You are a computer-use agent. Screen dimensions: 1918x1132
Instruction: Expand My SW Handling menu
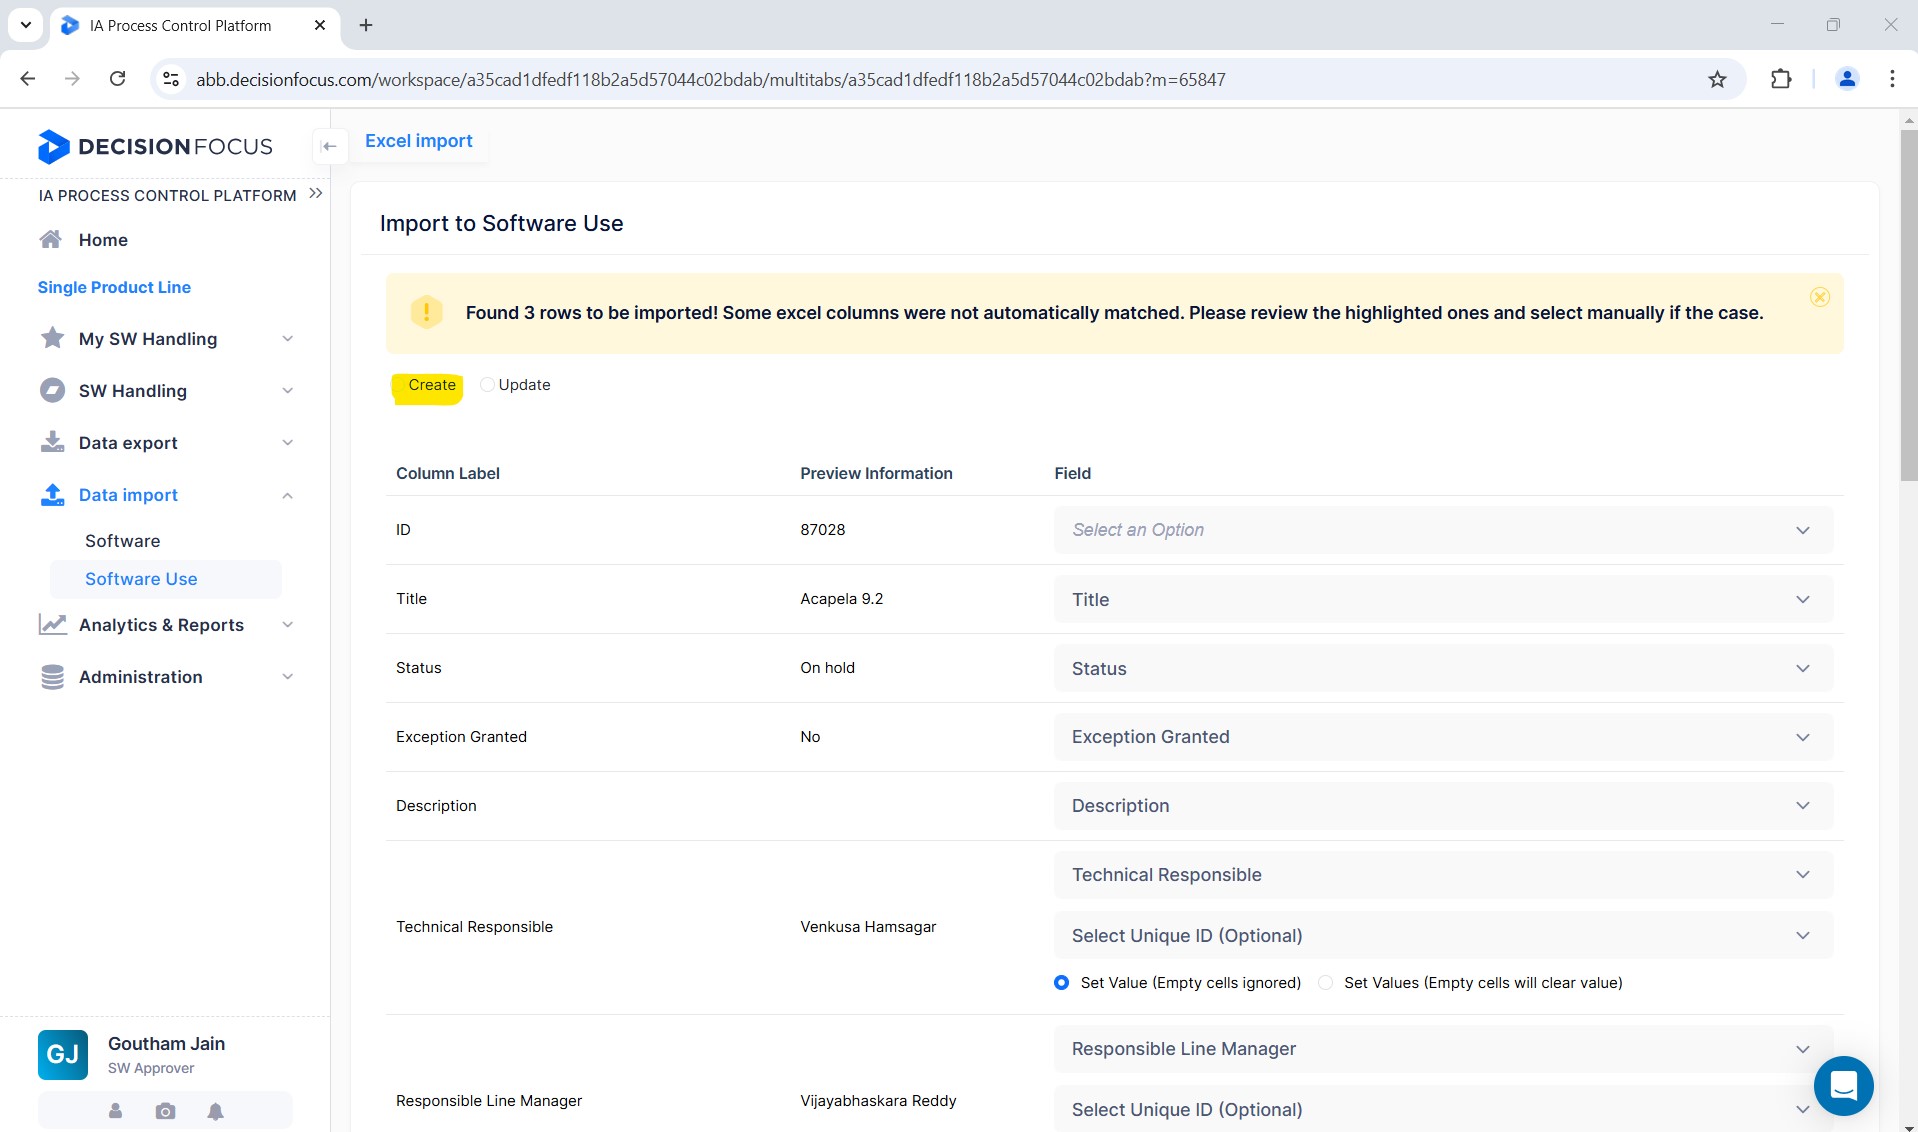point(287,339)
